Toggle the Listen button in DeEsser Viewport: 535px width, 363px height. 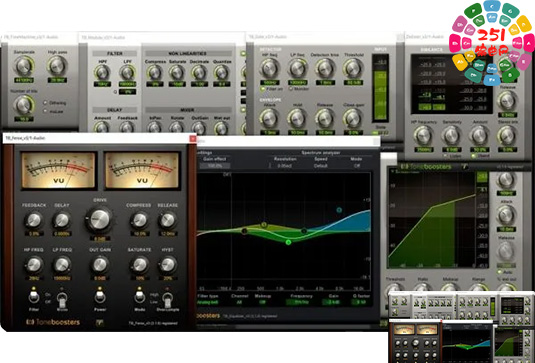[445, 156]
